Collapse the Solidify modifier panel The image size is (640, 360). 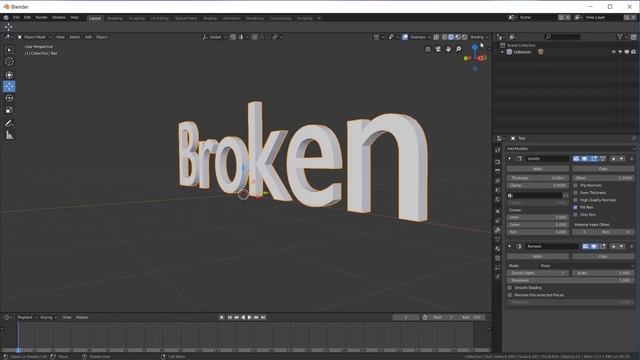point(509,159)
